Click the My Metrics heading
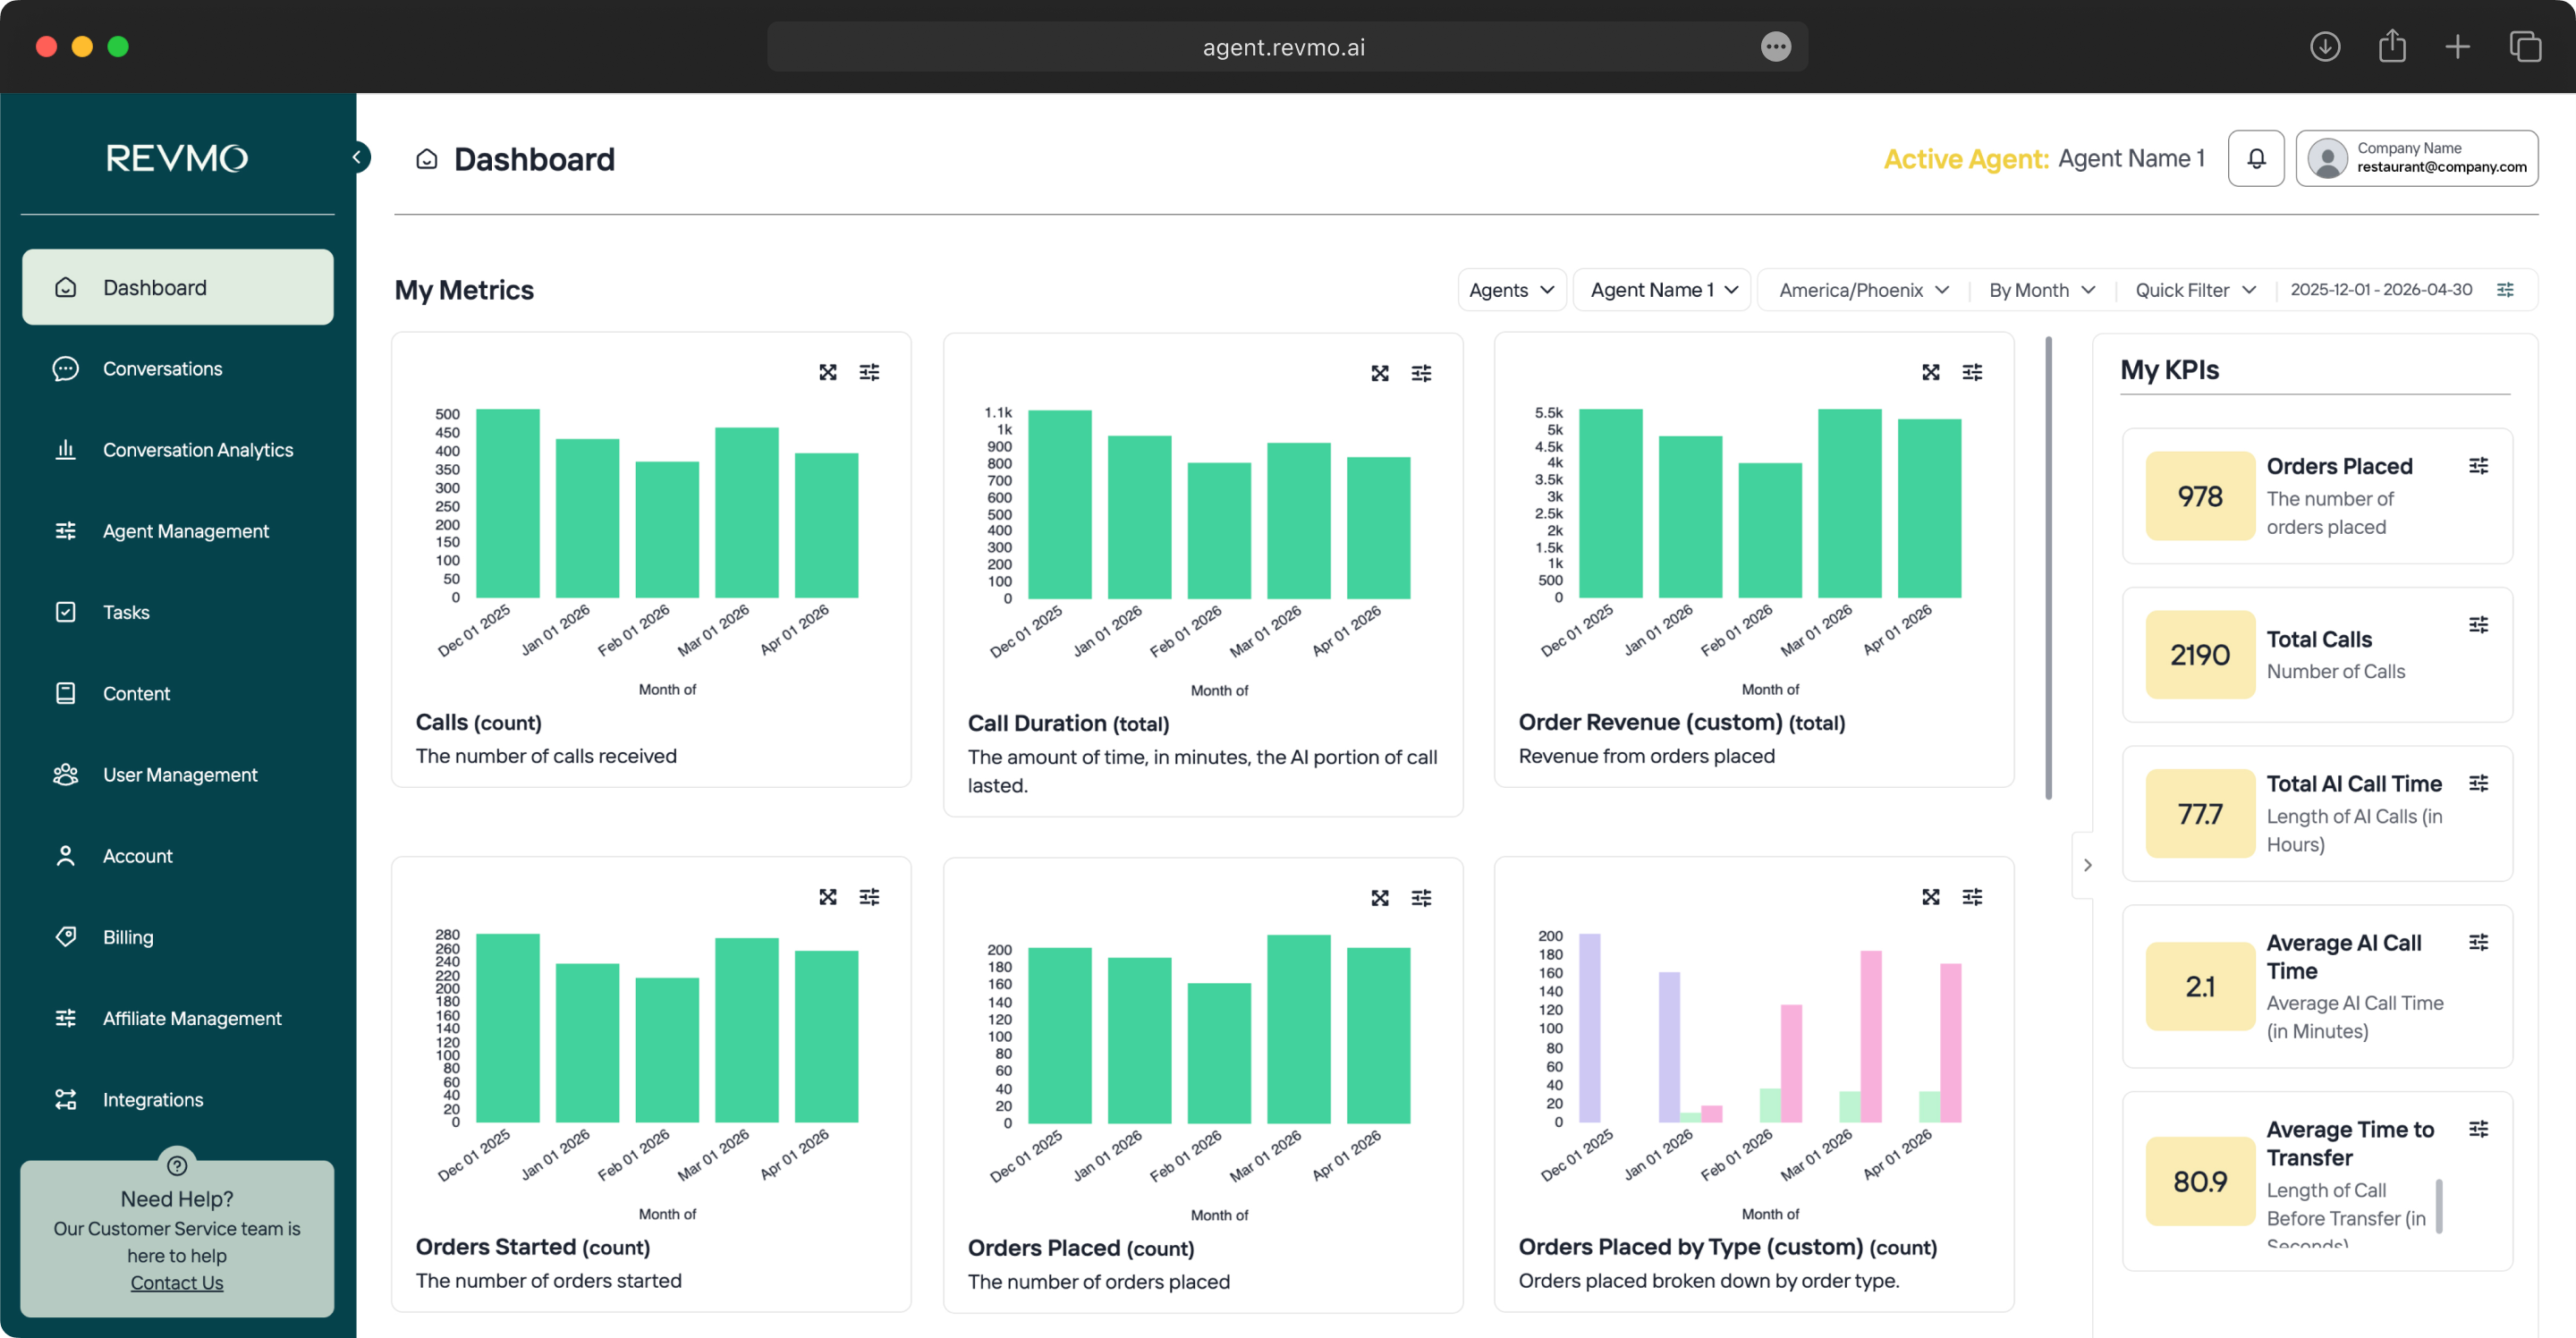 tap(464, 290)
